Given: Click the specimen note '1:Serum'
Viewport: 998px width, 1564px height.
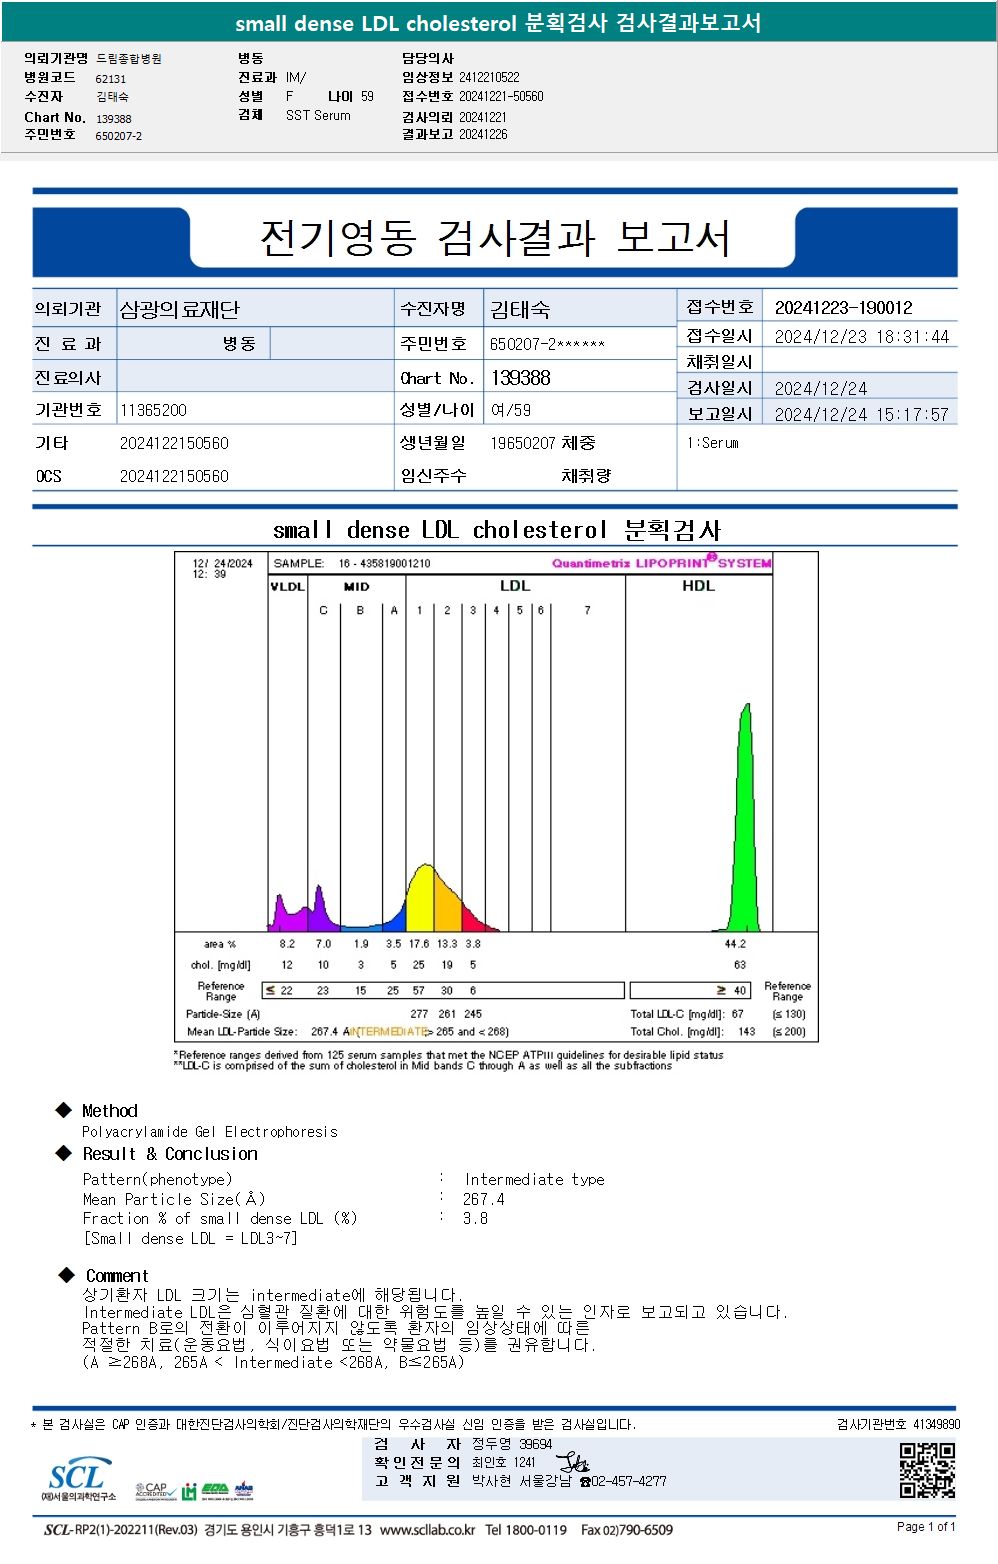Looking at the screenshot, I should [x=713, y=443].
